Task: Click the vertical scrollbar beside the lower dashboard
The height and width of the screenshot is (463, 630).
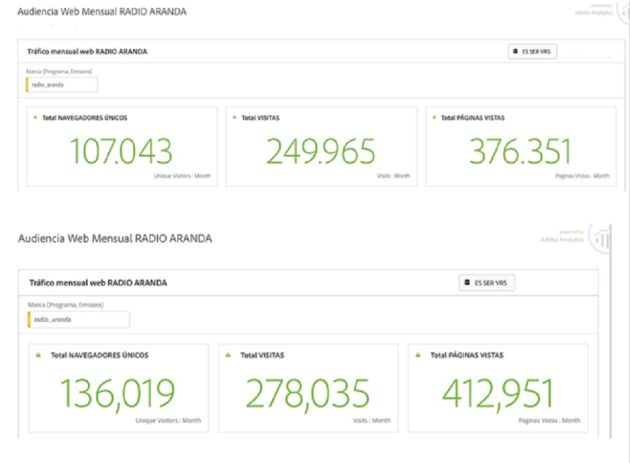Action: pyautogui.click(x=611, y=331)
